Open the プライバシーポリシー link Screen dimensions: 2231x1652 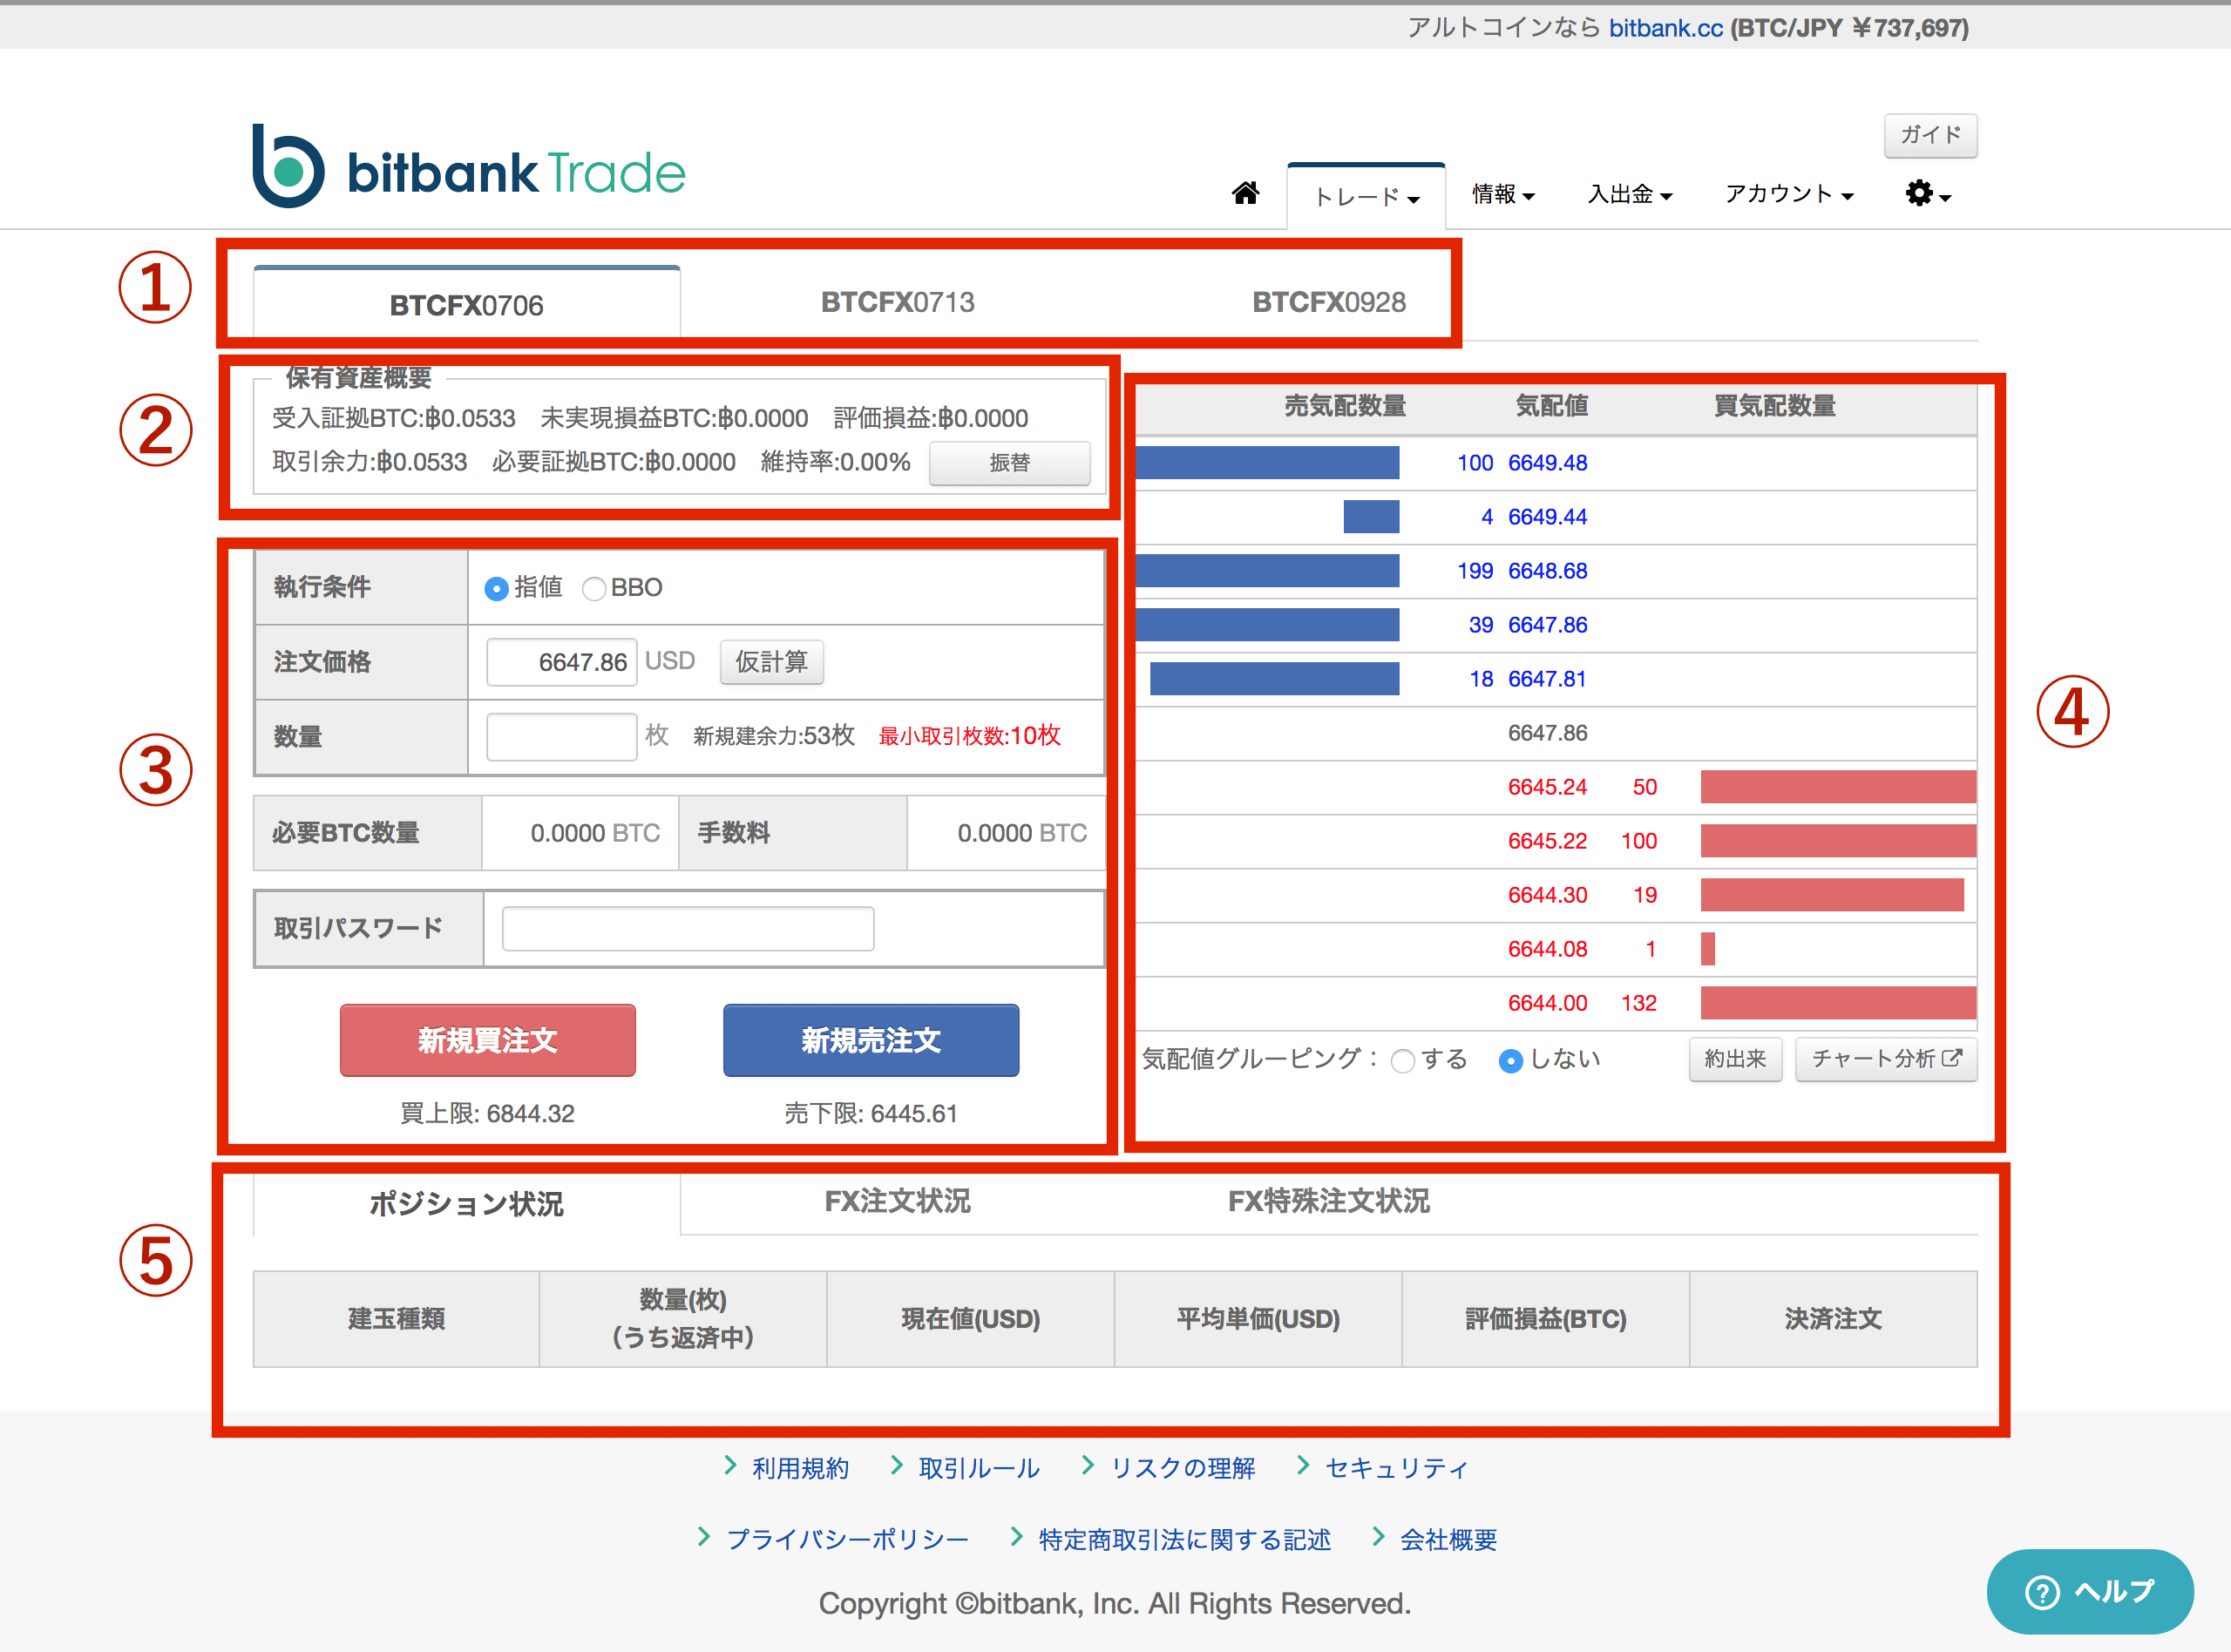pos(847,1539)
